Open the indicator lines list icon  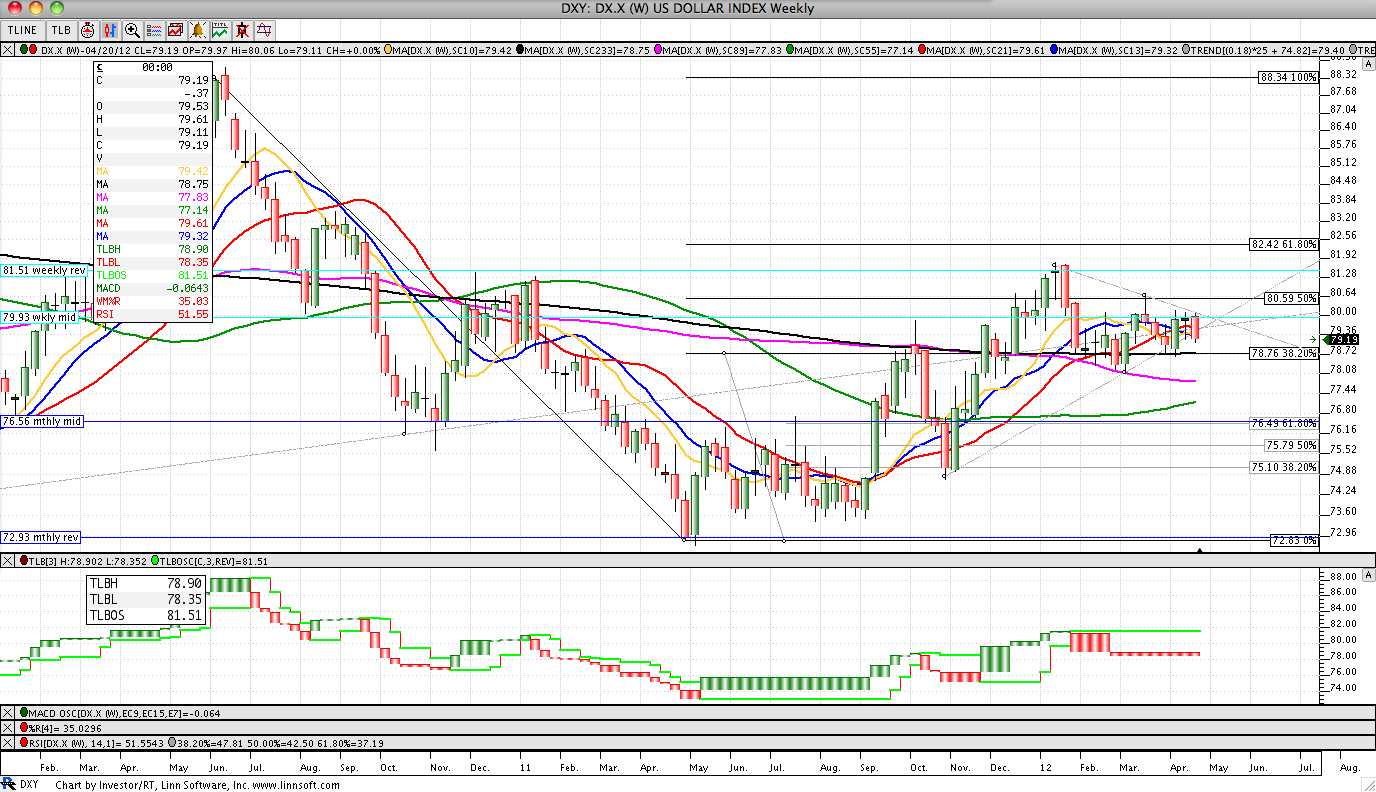(154, 31)
